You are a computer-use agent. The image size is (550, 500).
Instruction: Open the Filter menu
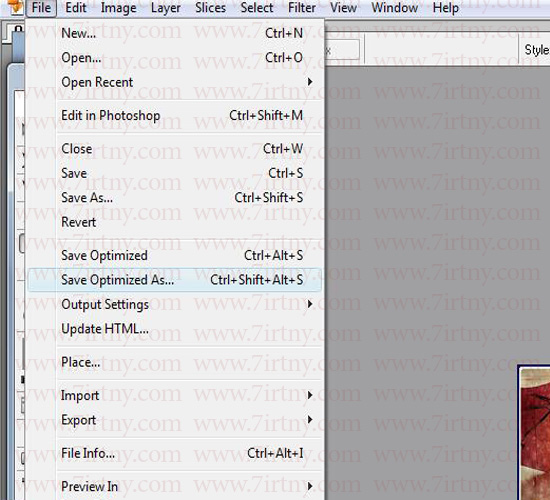click(302, 8)
